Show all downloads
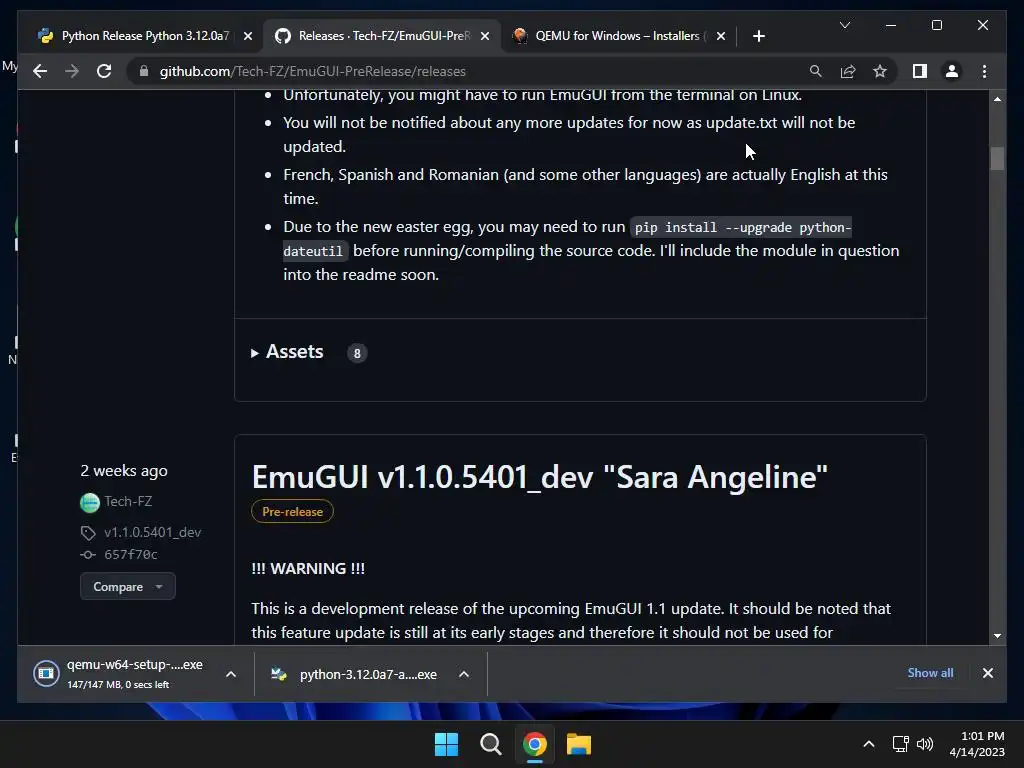 tap(930, 673)
